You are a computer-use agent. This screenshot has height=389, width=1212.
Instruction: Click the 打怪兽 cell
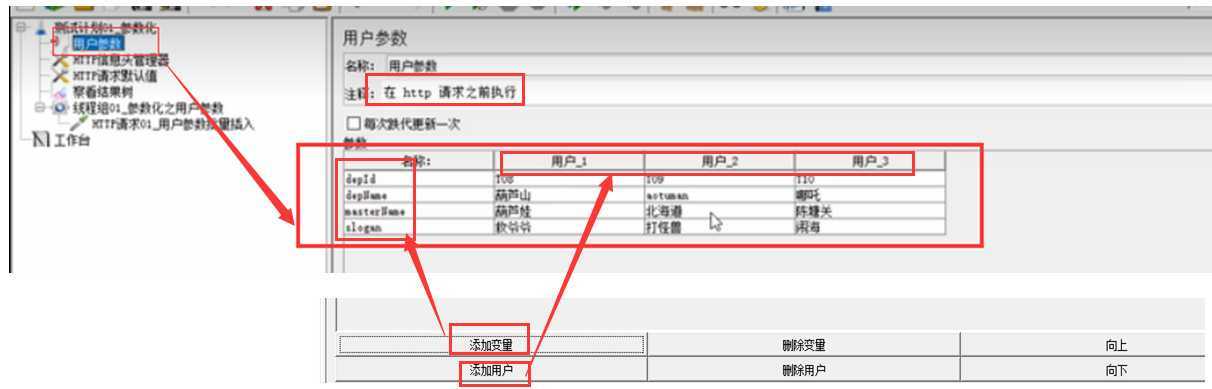pyautogui.click(x=719, y=226)
